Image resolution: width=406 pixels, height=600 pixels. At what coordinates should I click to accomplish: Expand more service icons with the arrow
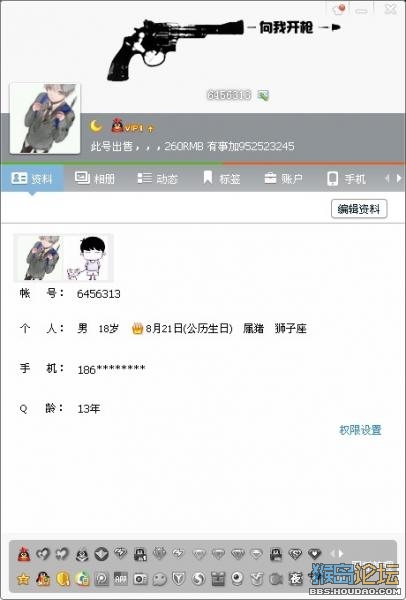(342, 553)
